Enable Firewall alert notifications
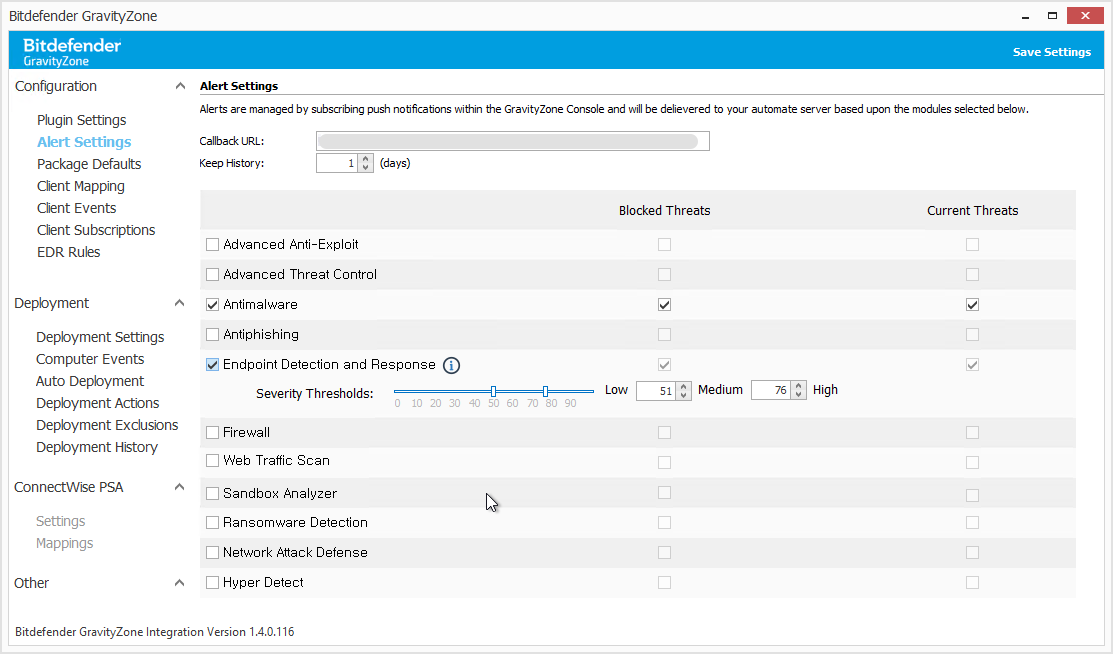 (x=212, y=432)
